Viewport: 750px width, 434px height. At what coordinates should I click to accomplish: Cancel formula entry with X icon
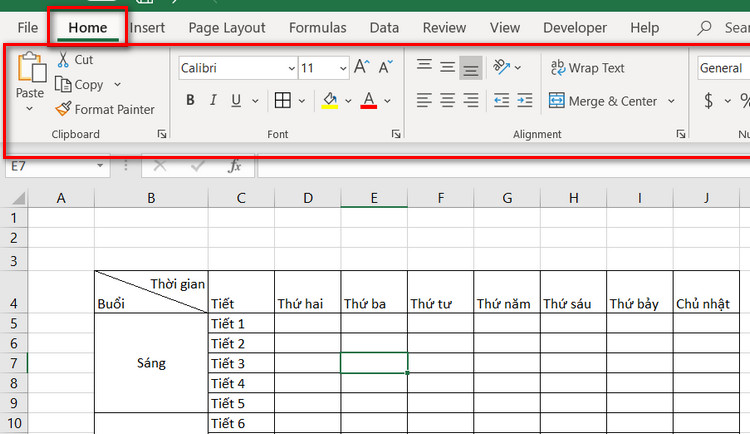coord(160,166)
